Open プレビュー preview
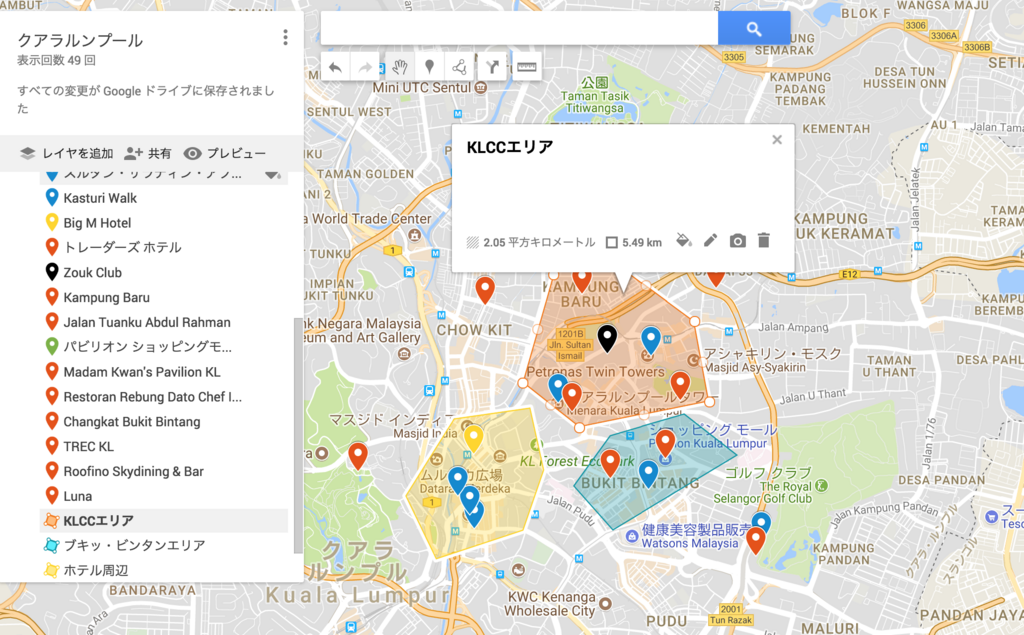1024x635 pixels. click(x=225, y=154)
